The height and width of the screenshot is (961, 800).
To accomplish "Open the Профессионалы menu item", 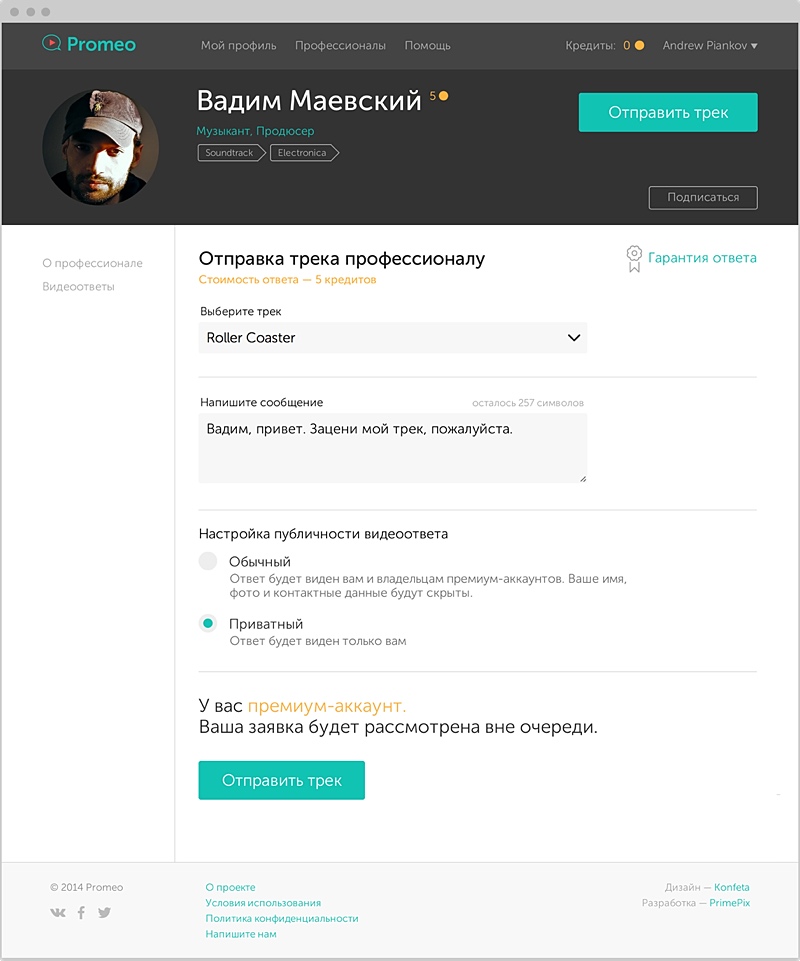I will click(340, 45).
